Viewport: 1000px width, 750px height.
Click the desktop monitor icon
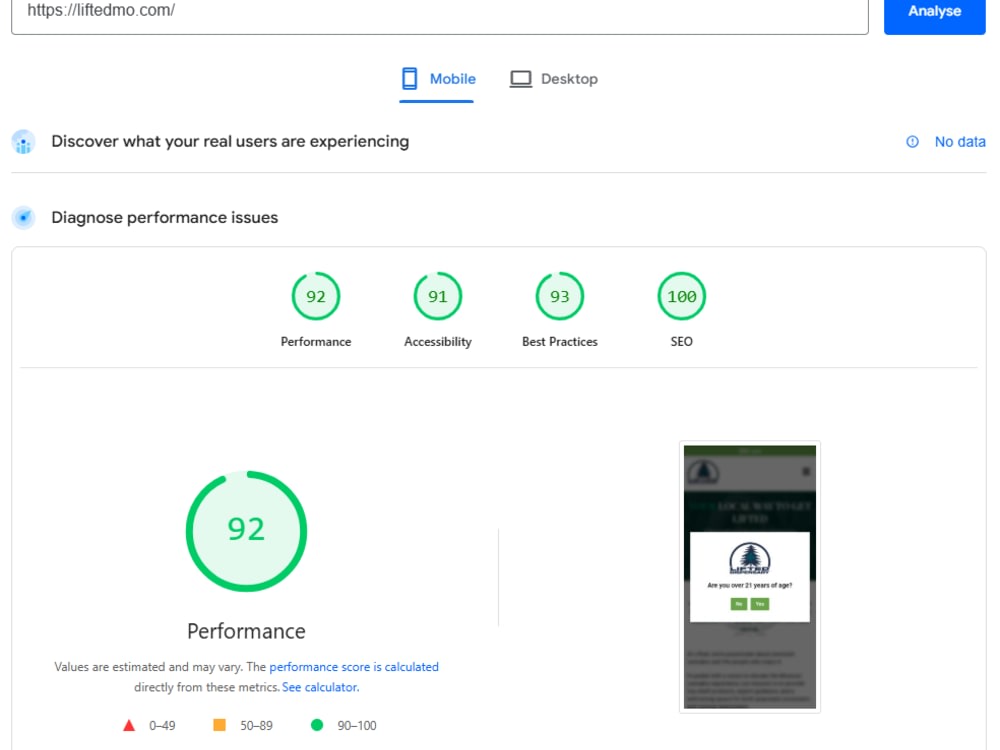[520, 79]
